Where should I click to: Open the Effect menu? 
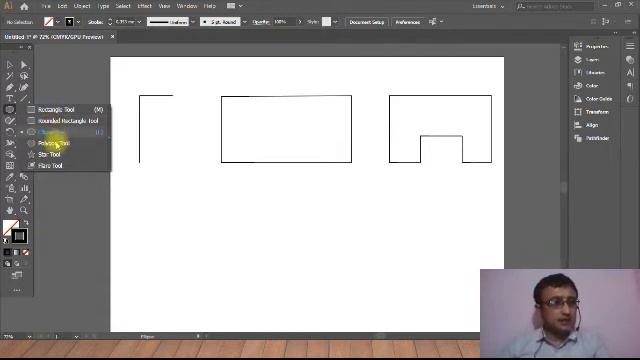click(x=144, y=6)
